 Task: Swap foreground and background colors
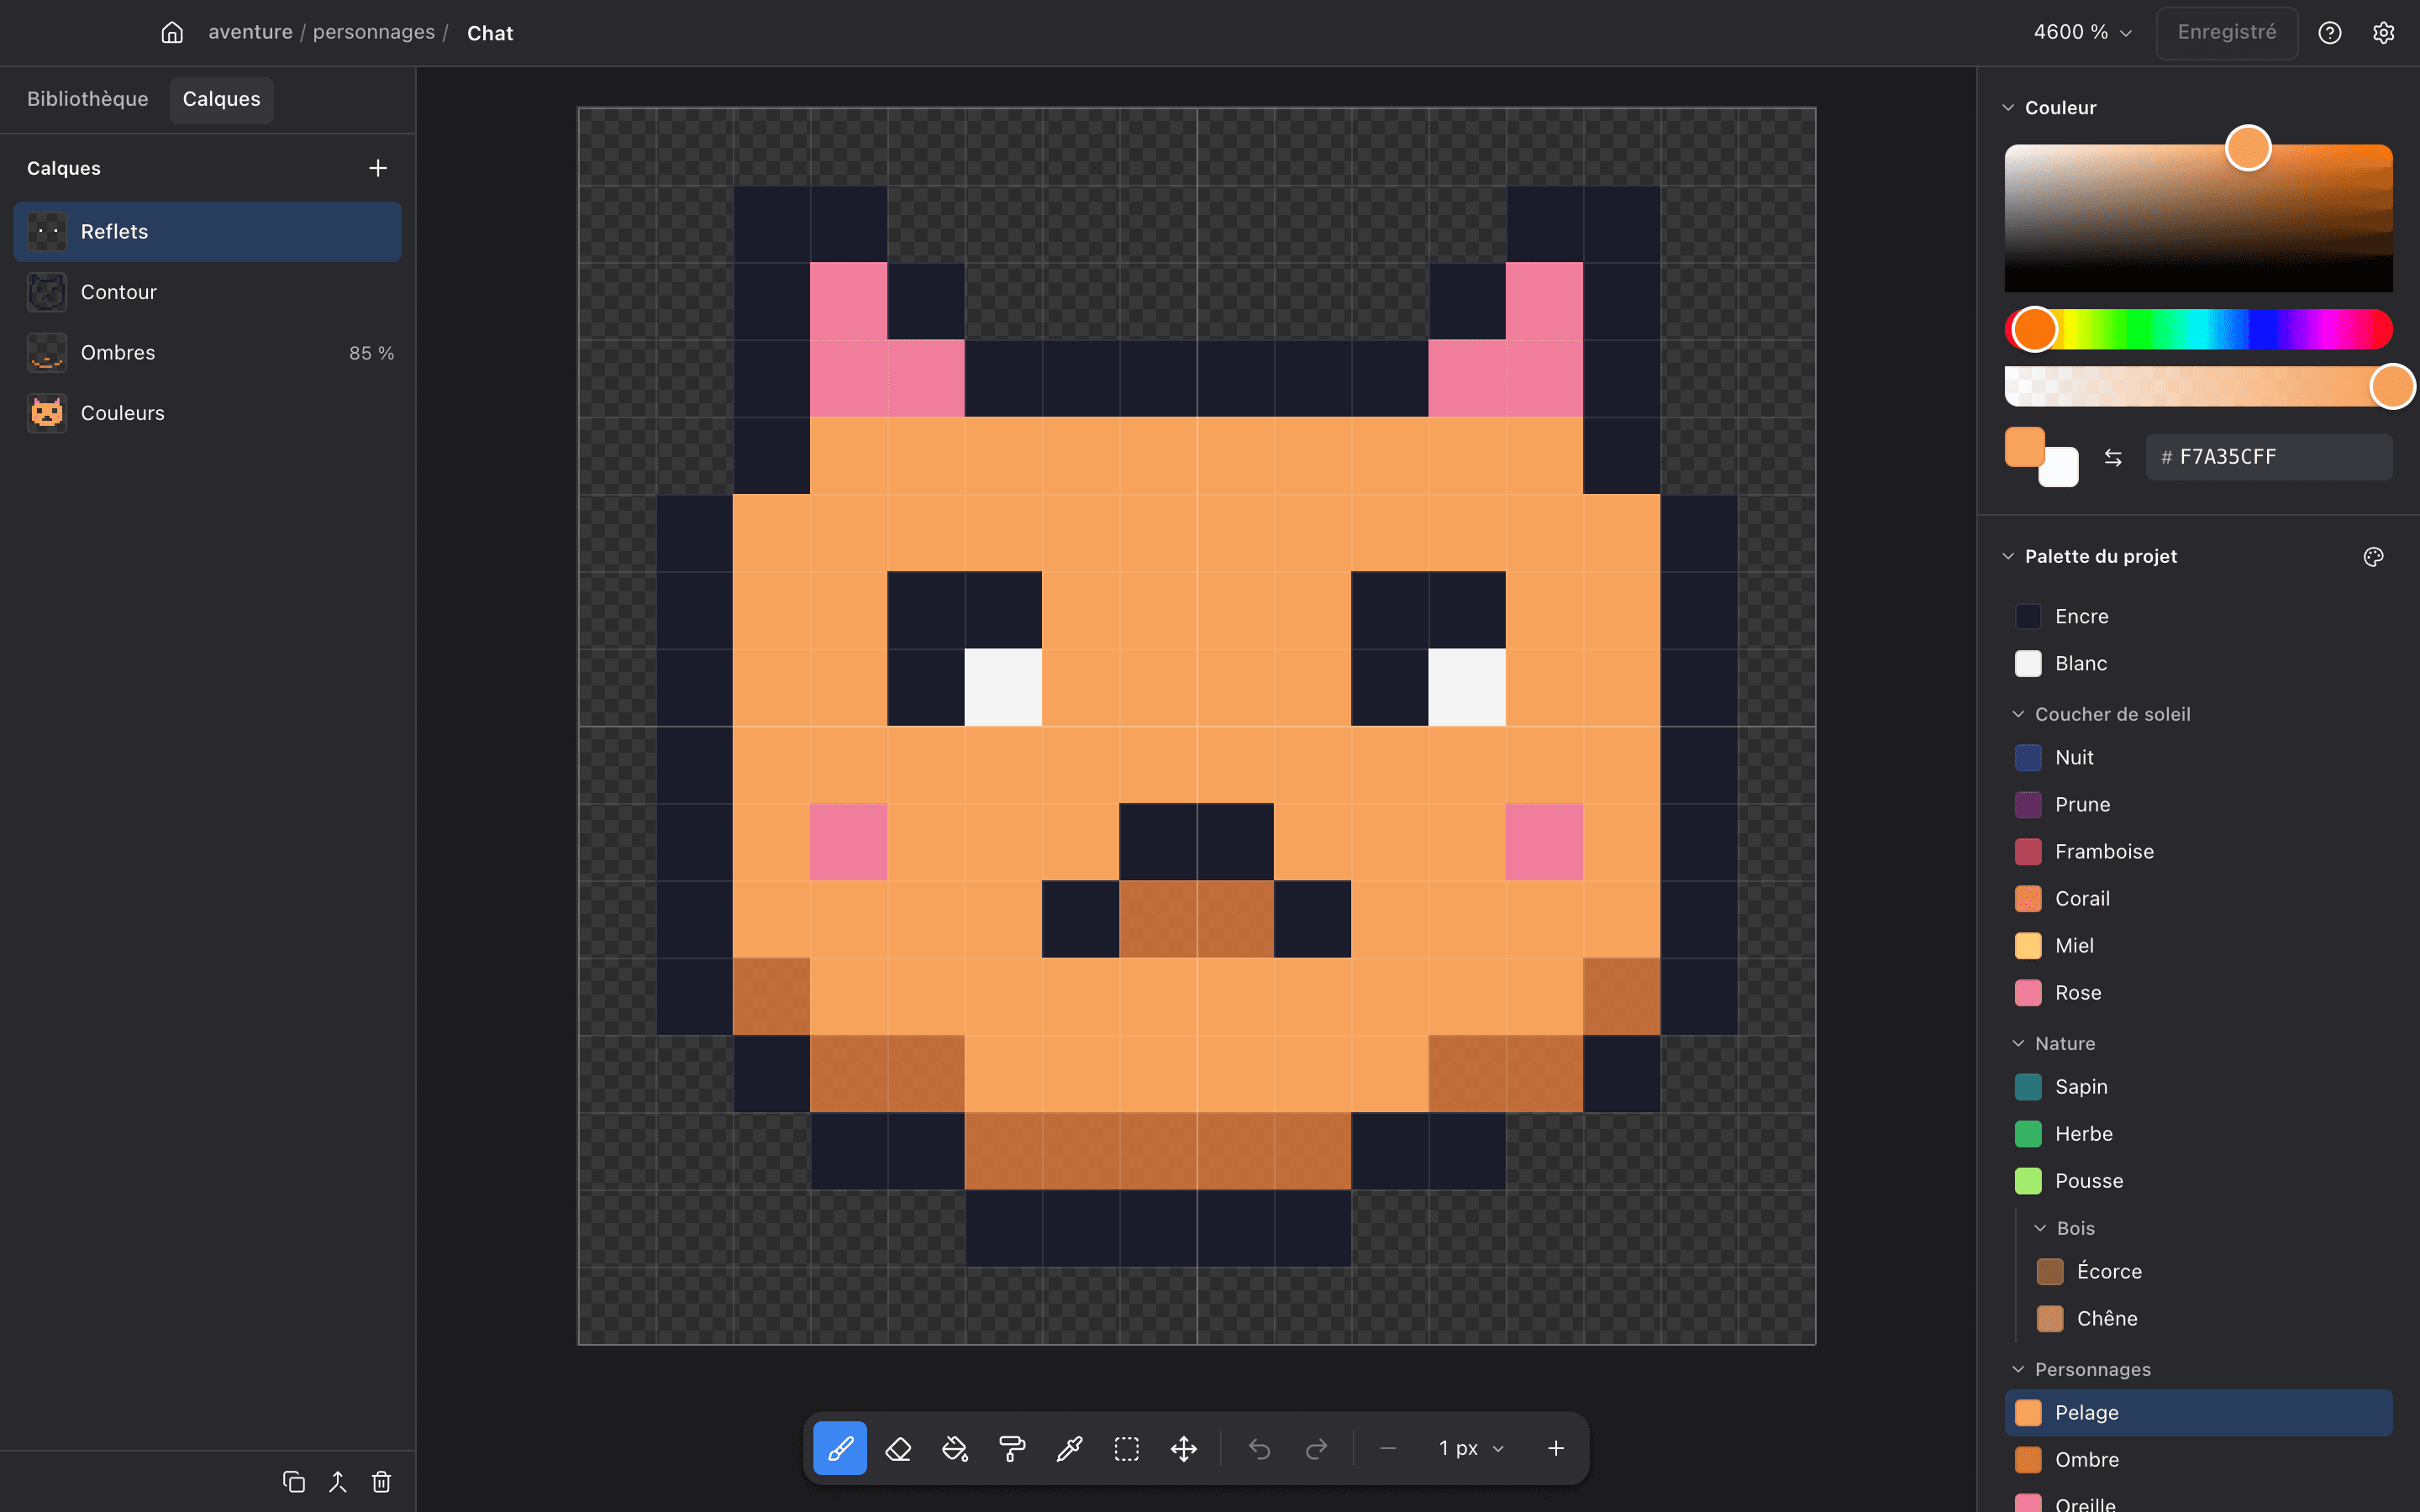click(x=2113, y=457)
